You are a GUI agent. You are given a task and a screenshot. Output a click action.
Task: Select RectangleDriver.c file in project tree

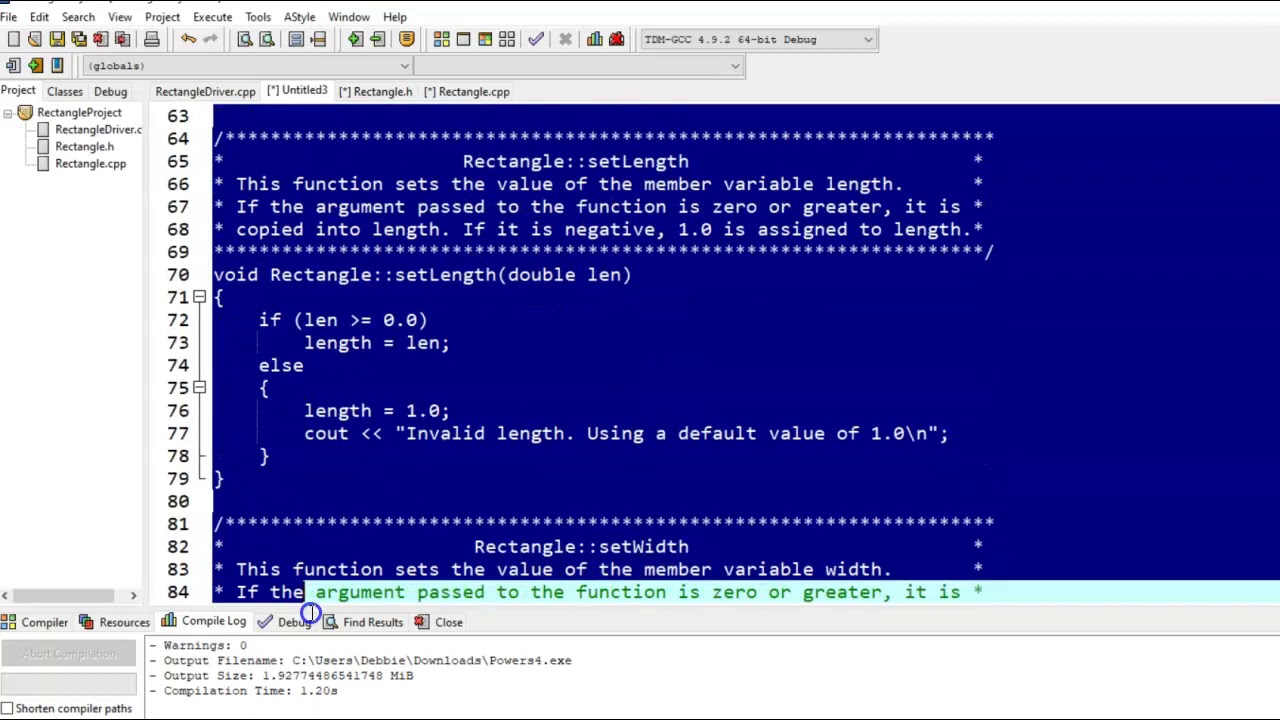(x=98, y=129)
